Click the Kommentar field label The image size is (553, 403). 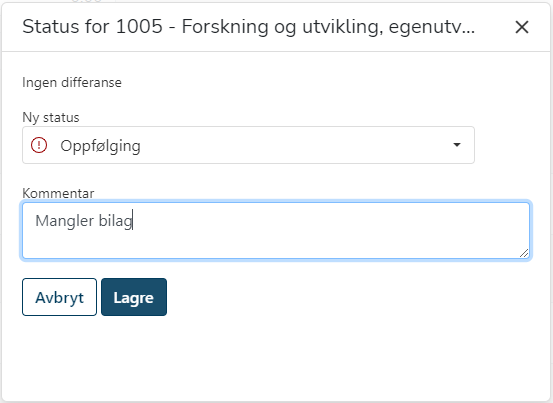[x=58, y=193]
